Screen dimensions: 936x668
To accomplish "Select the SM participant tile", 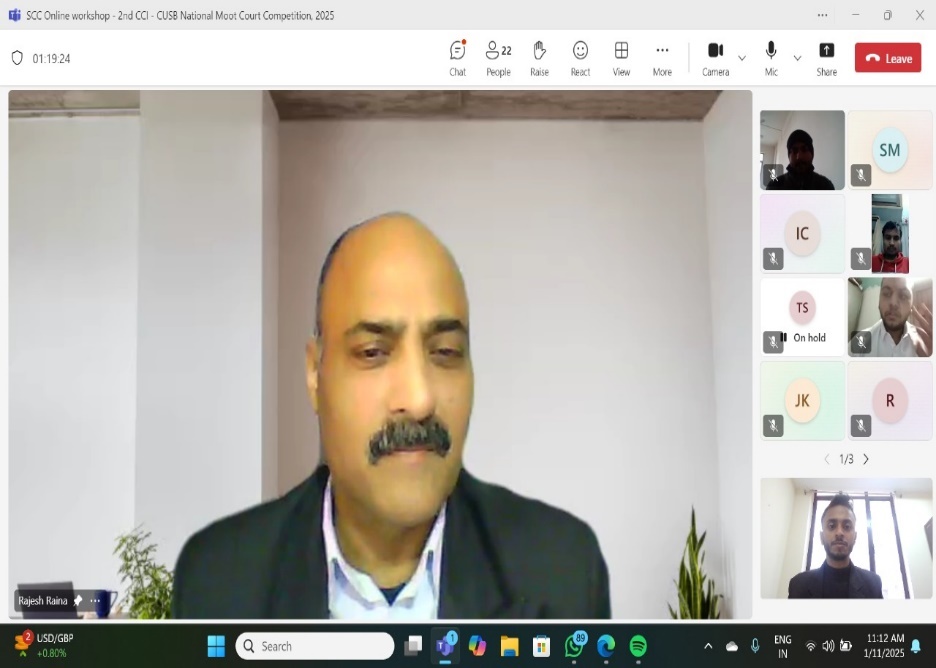I will (889, 150).
